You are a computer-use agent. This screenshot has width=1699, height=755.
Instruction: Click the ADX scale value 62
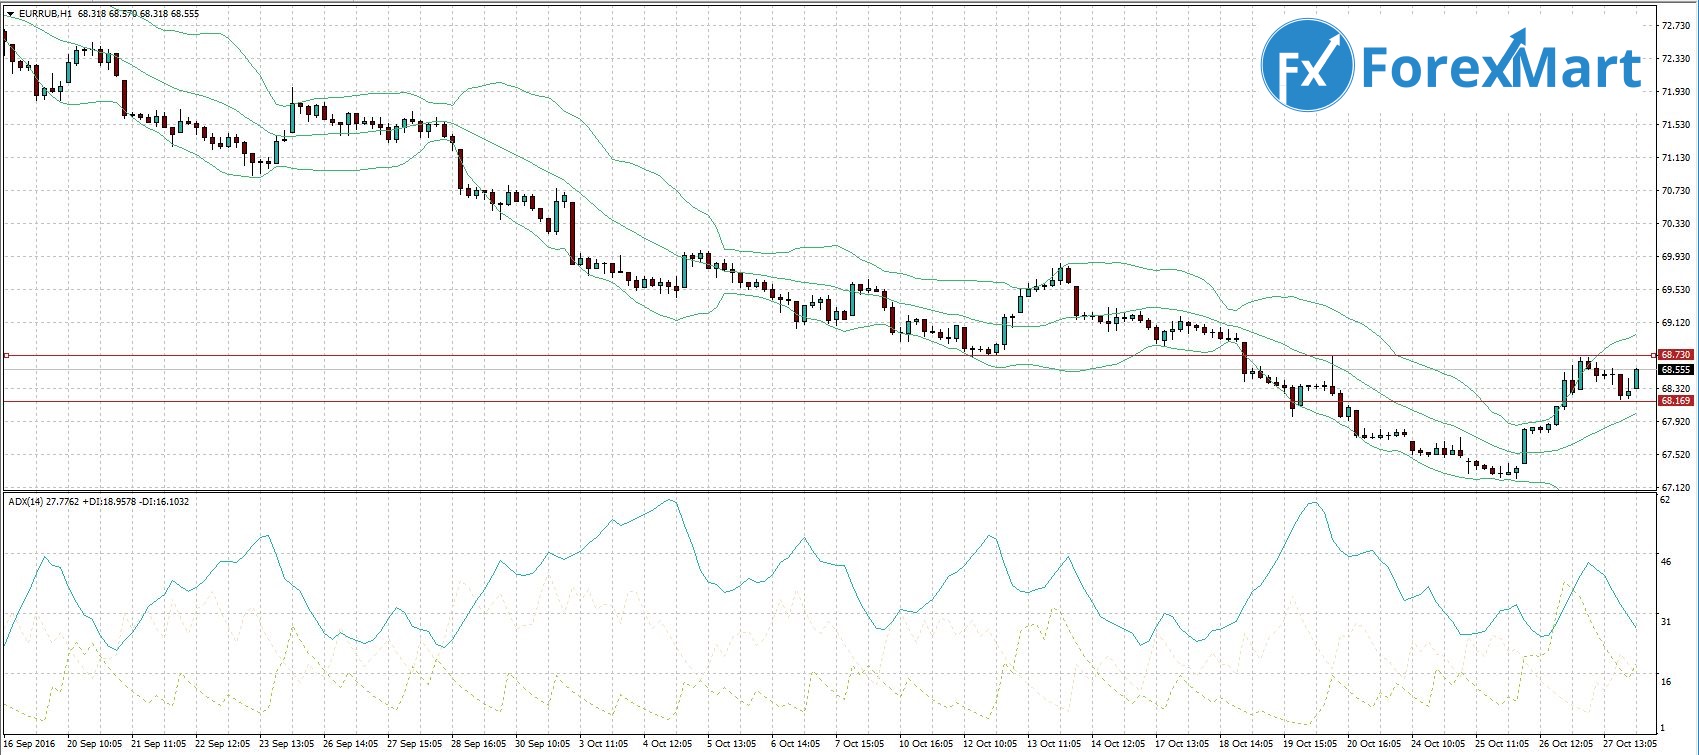tap(1665, 499)
